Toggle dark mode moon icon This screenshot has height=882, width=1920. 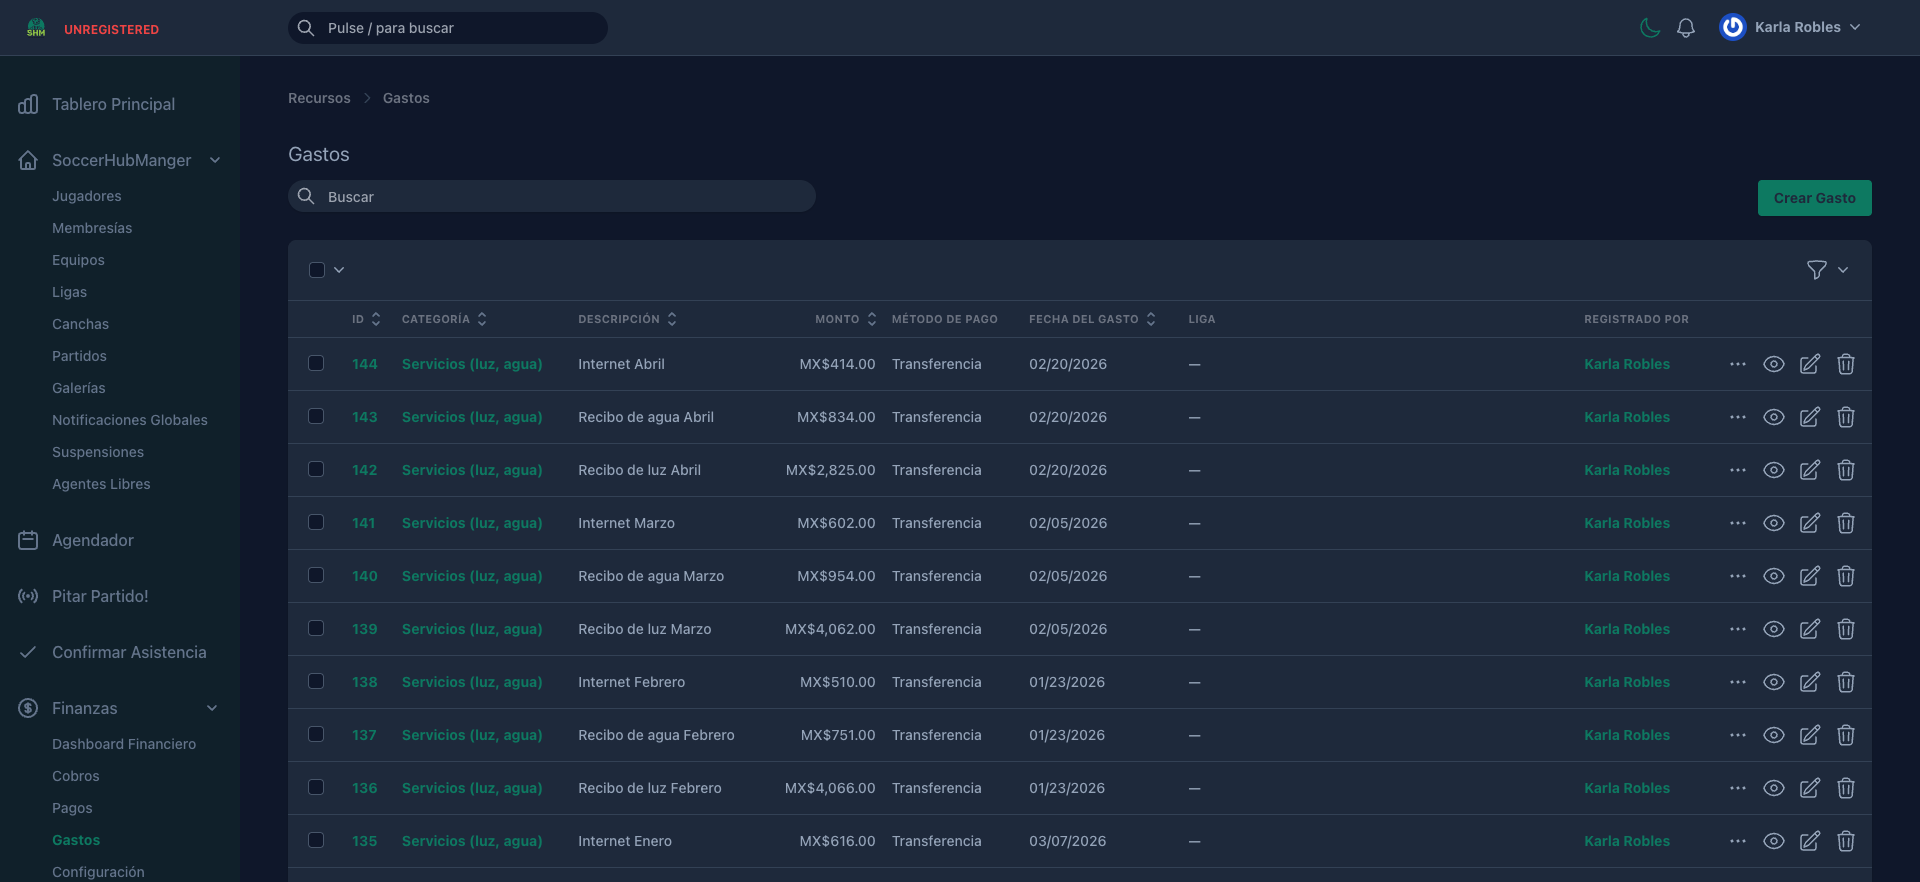[x=1650, y=28]
